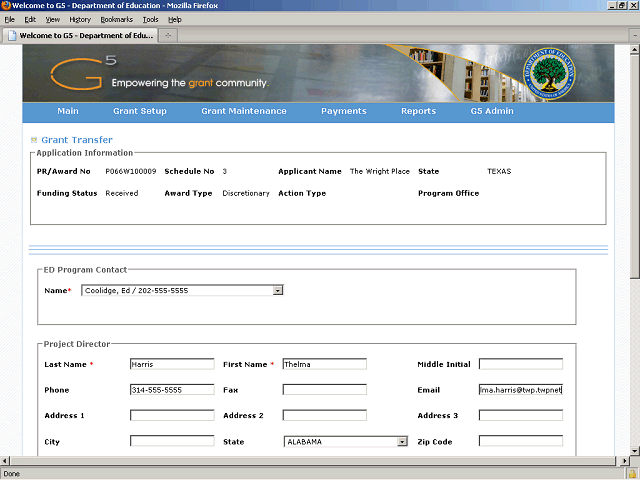Click the First Name field containing Thelma
This screenshot has height=480, width=640.
(324, 364)
